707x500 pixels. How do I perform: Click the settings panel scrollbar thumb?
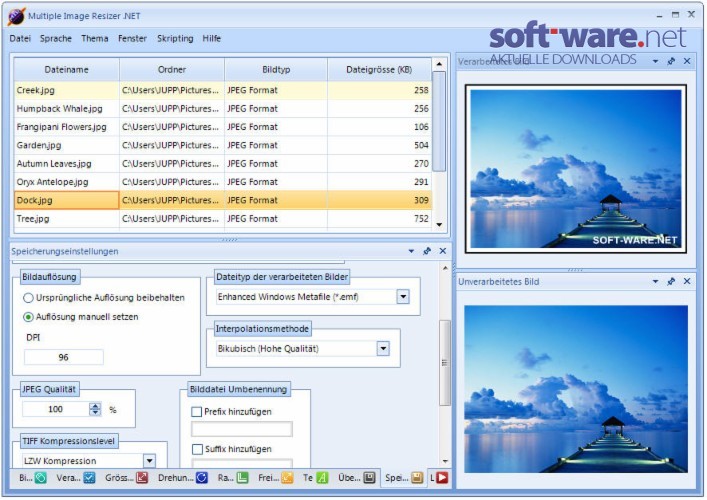pos(445,363)
